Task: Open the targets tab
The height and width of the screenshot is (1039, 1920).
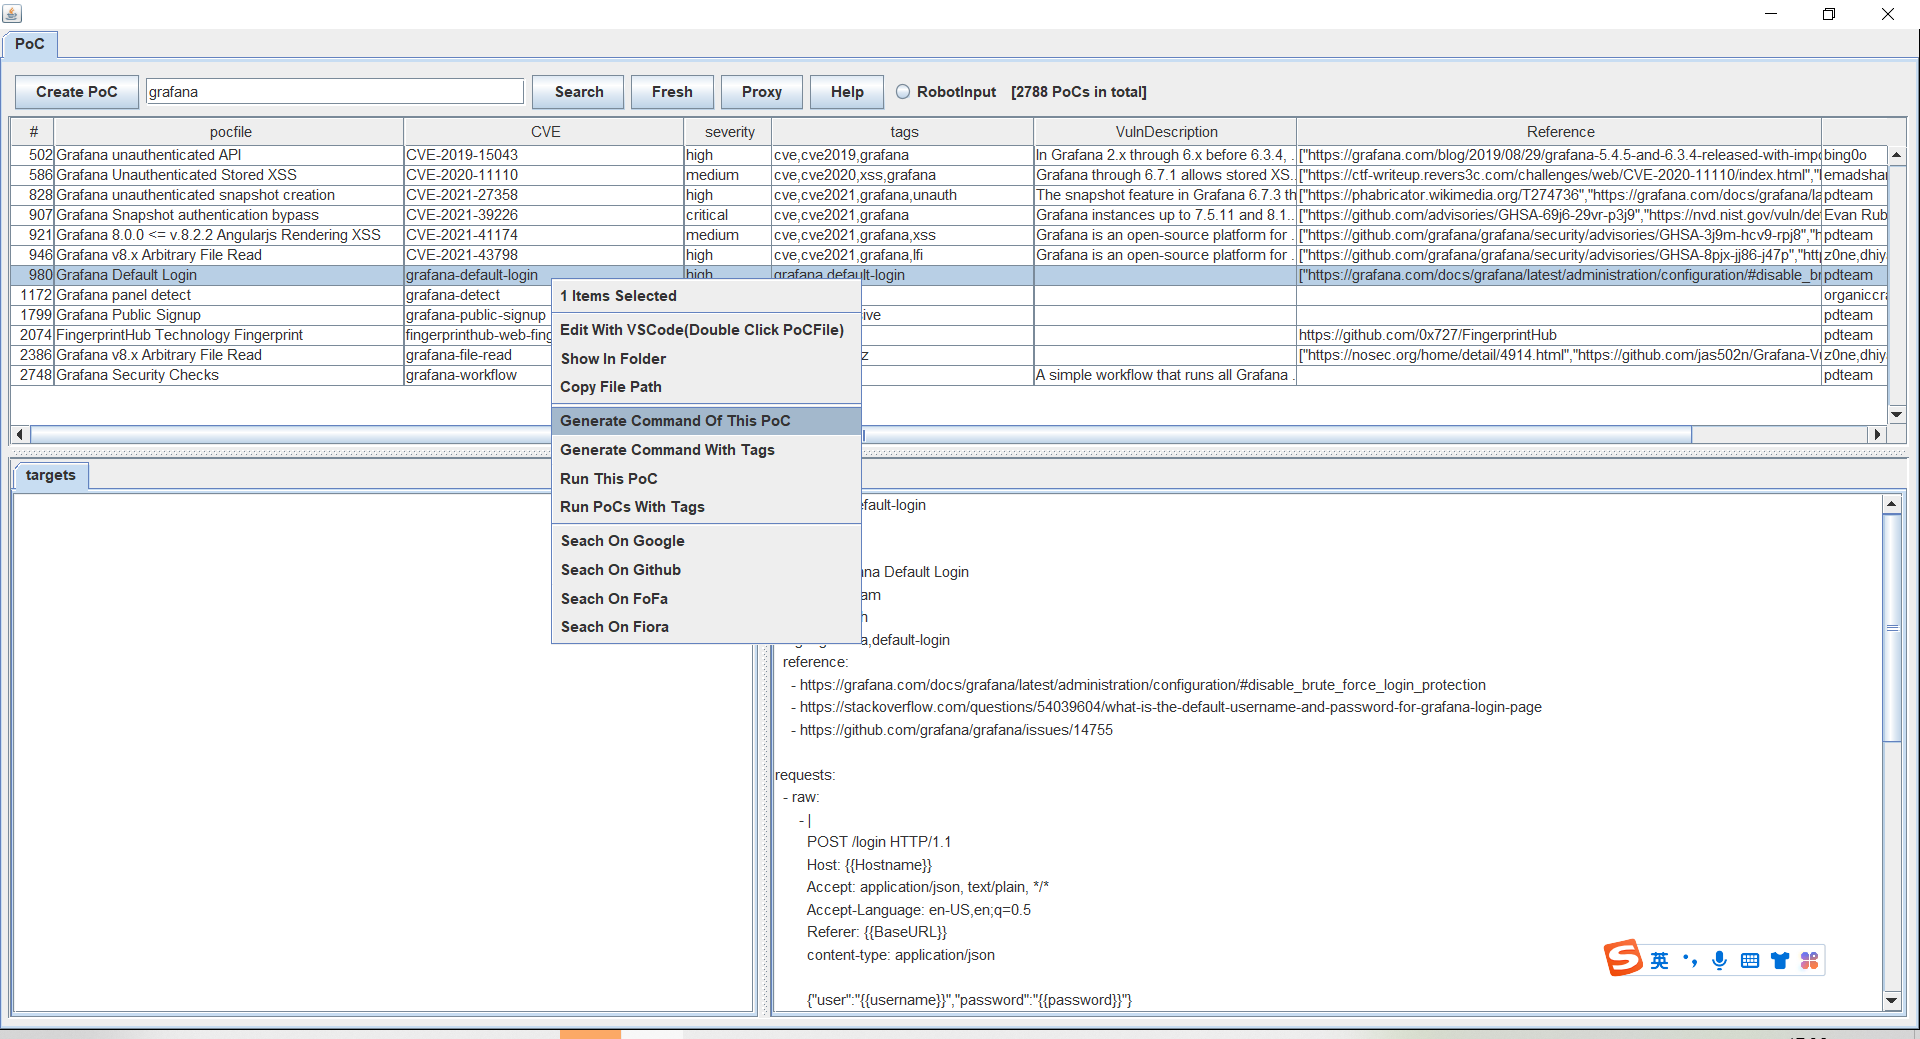Action: [51, 475]
